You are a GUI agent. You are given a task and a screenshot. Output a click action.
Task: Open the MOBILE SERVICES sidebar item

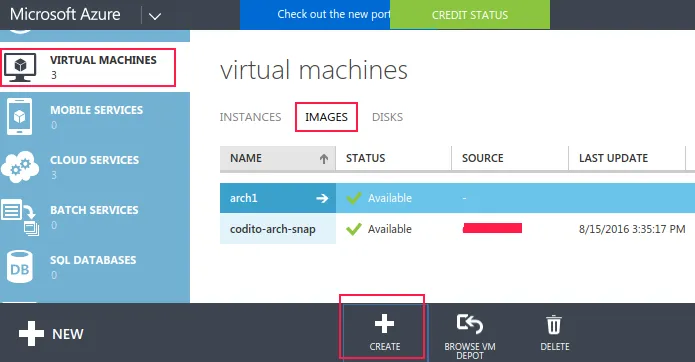coord(95,117)
